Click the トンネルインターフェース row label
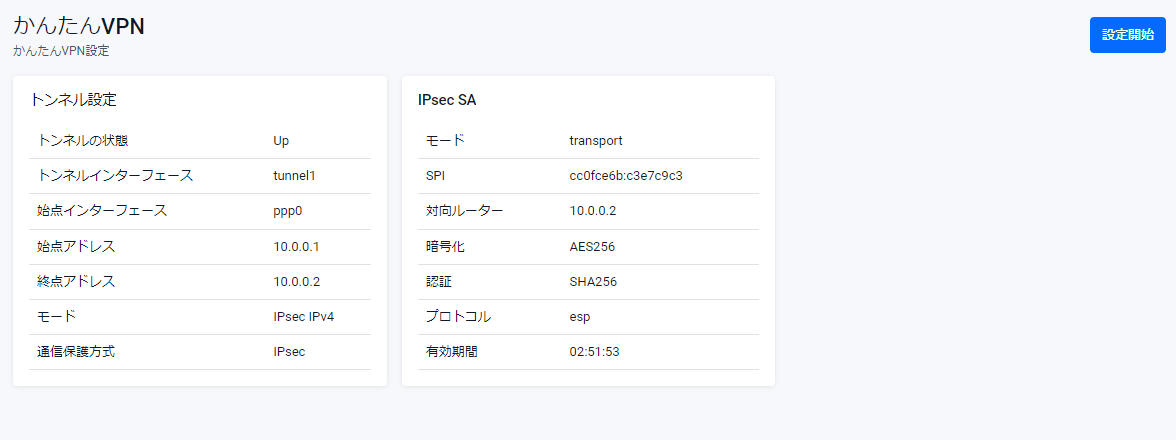Screen dimensions: 1176x440 (x=115, y=176)
